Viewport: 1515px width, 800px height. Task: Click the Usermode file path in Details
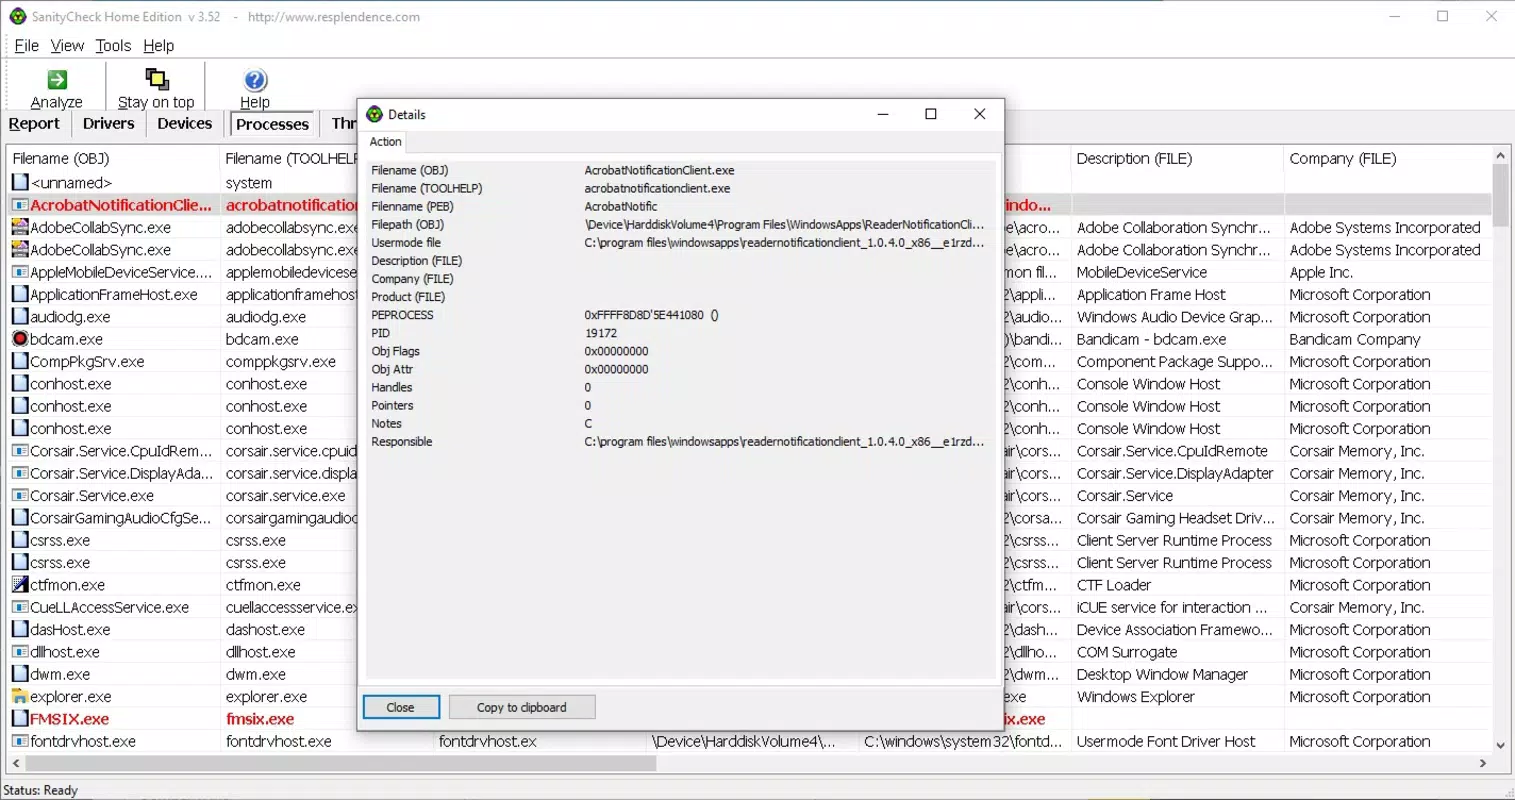(x=784, y=242)
